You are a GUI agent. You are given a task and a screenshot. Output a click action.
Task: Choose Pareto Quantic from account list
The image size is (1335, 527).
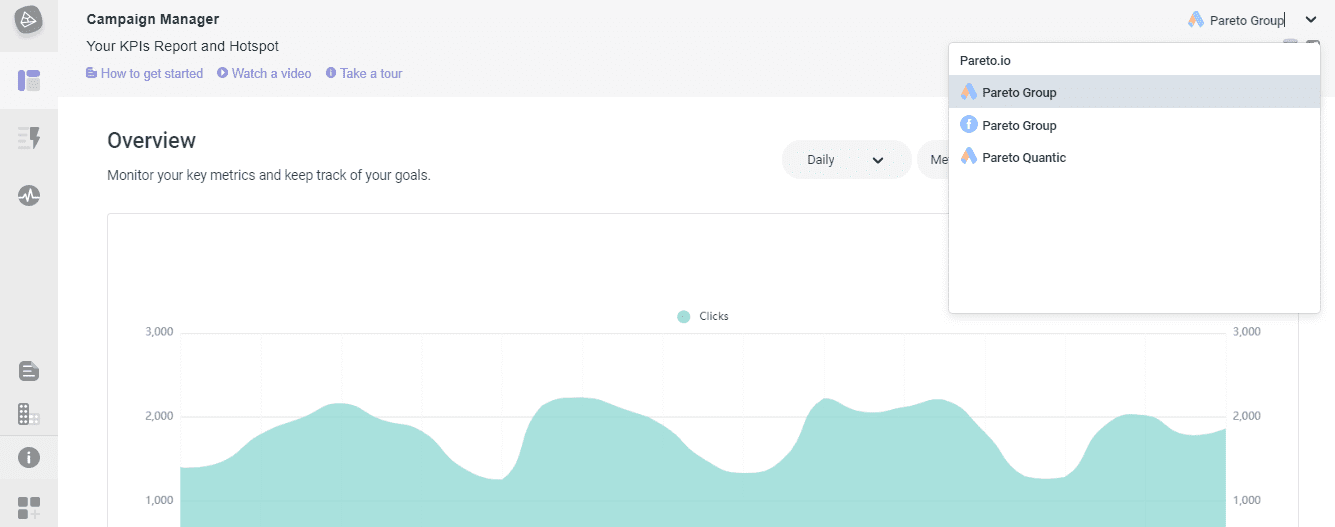click(1023, 158)
